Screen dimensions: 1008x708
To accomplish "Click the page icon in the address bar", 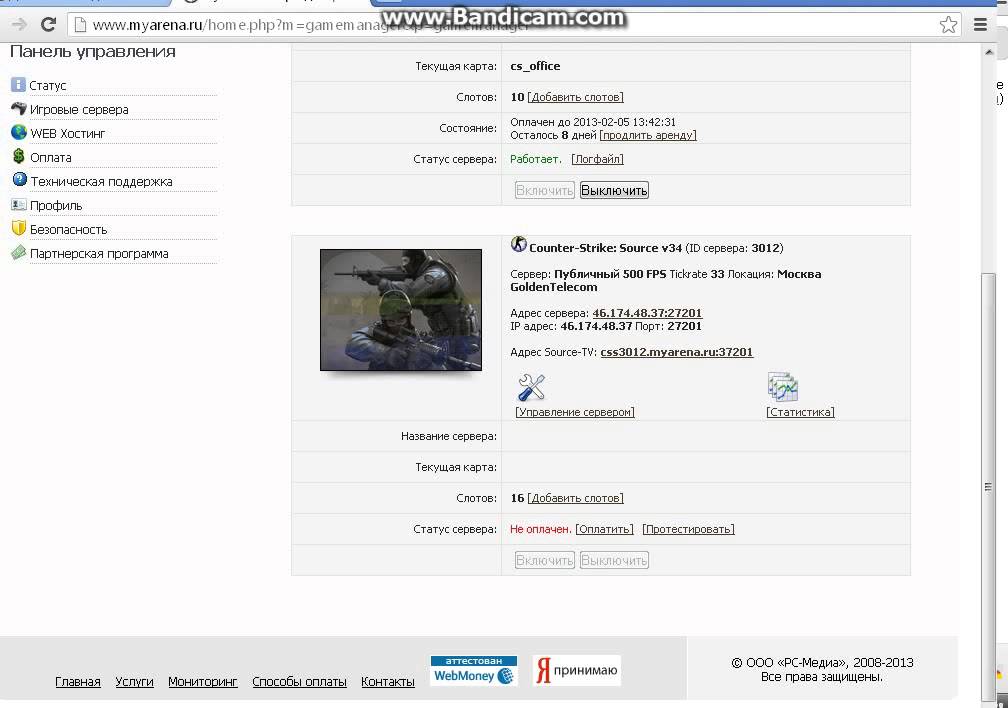I will coord(80,25).
